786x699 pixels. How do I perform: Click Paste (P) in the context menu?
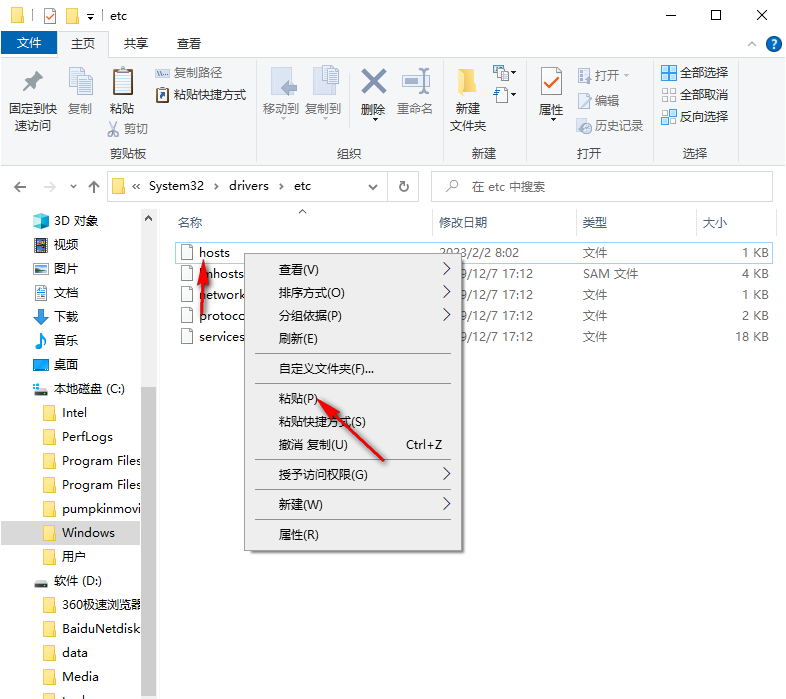(353, 399)
